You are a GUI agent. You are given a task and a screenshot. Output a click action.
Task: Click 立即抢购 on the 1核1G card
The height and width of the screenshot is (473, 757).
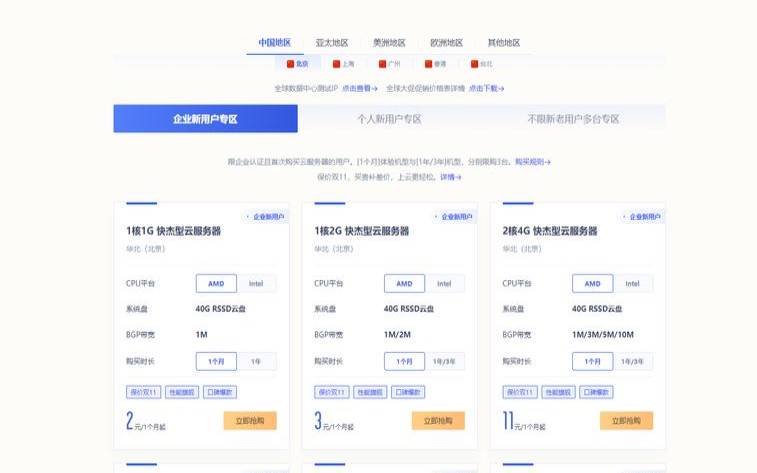point(250,420)
